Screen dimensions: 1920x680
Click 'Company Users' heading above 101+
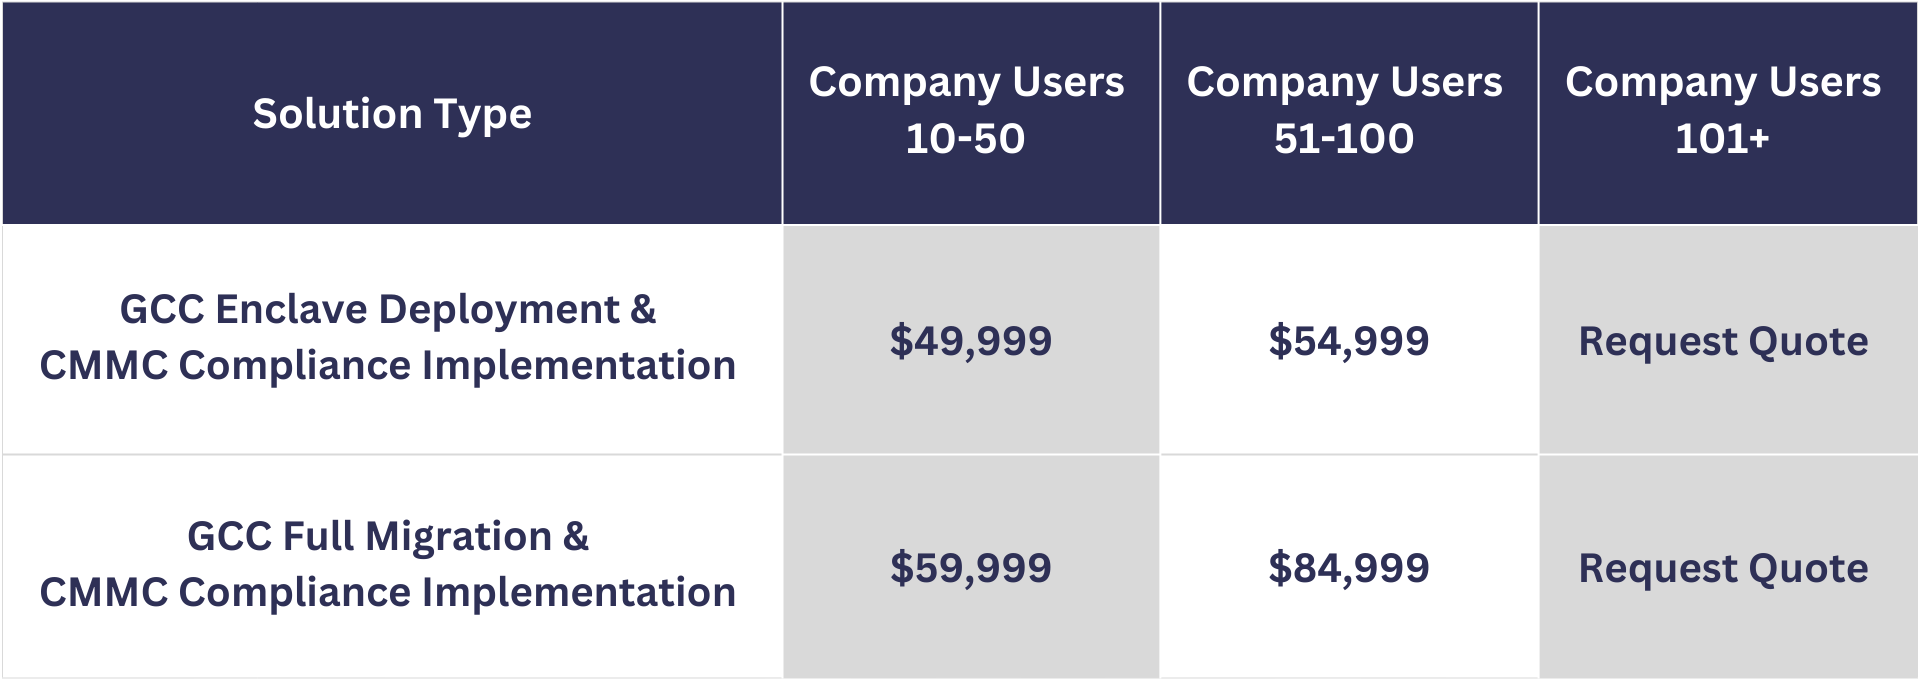click(x=1722, y=82)
